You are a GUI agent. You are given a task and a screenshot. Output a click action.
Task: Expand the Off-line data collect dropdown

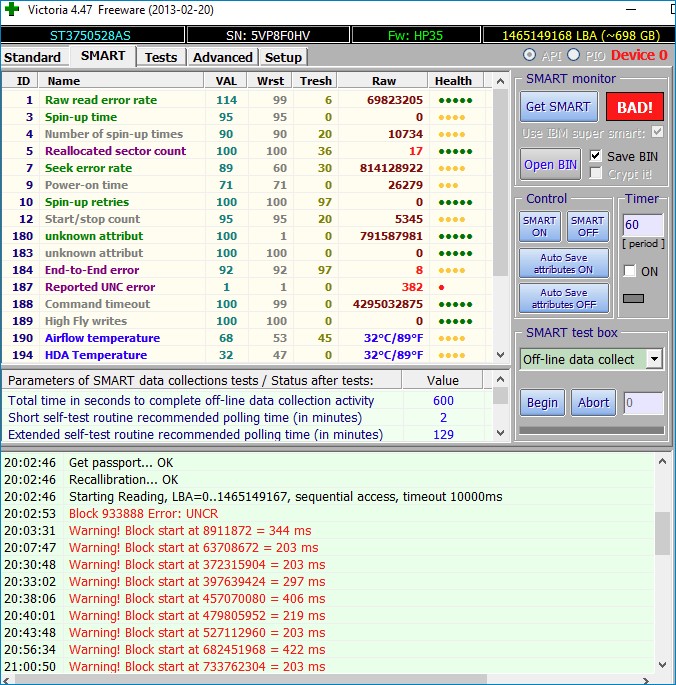pos(654,359)
